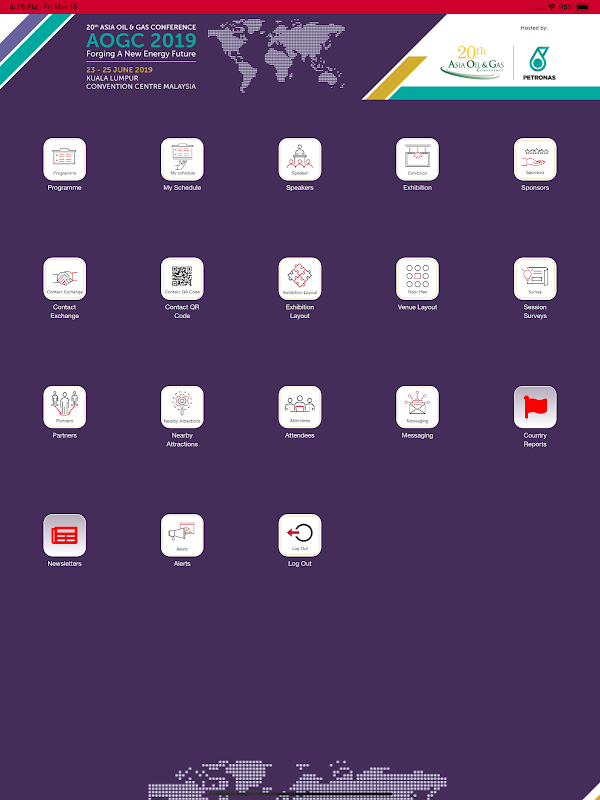The image size is (600, 800).
Task: Tap the Attendees icon
Action: point(300,407)
